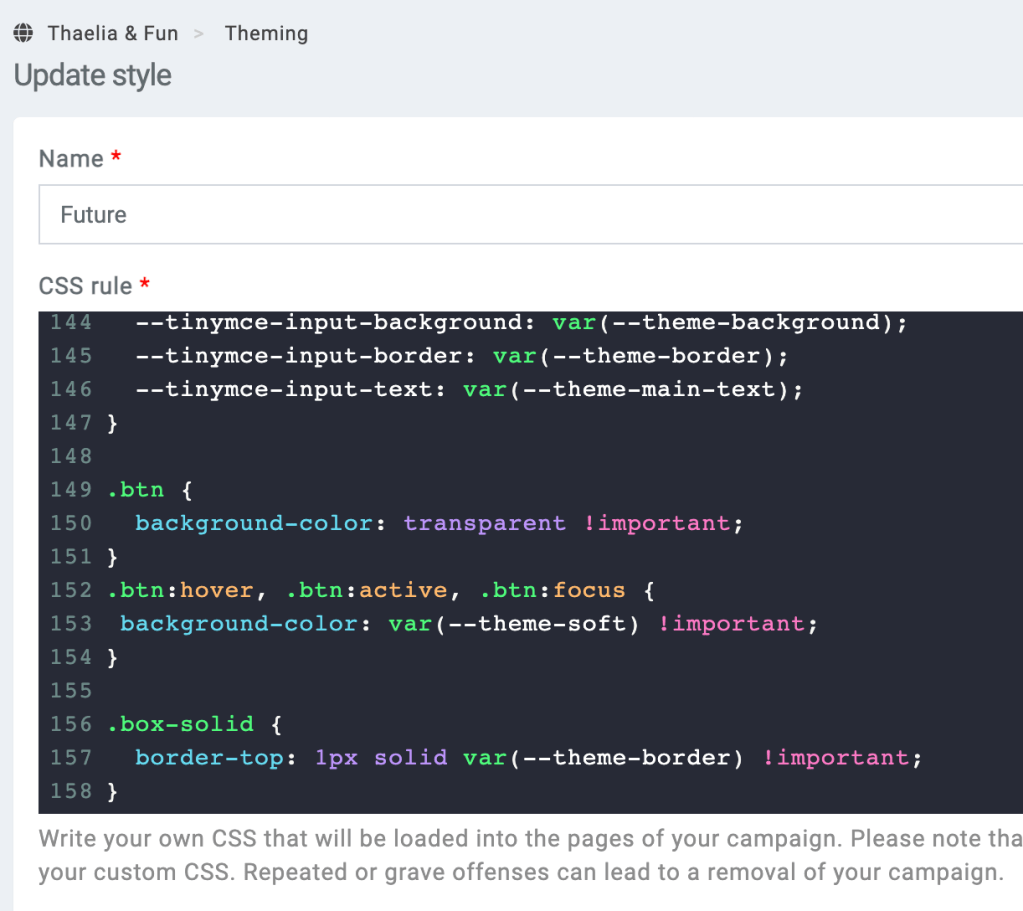Viewport: 1023px width, 911px height.
Task: Click the .box-solid selector on line 156
Action: point(181,724)
